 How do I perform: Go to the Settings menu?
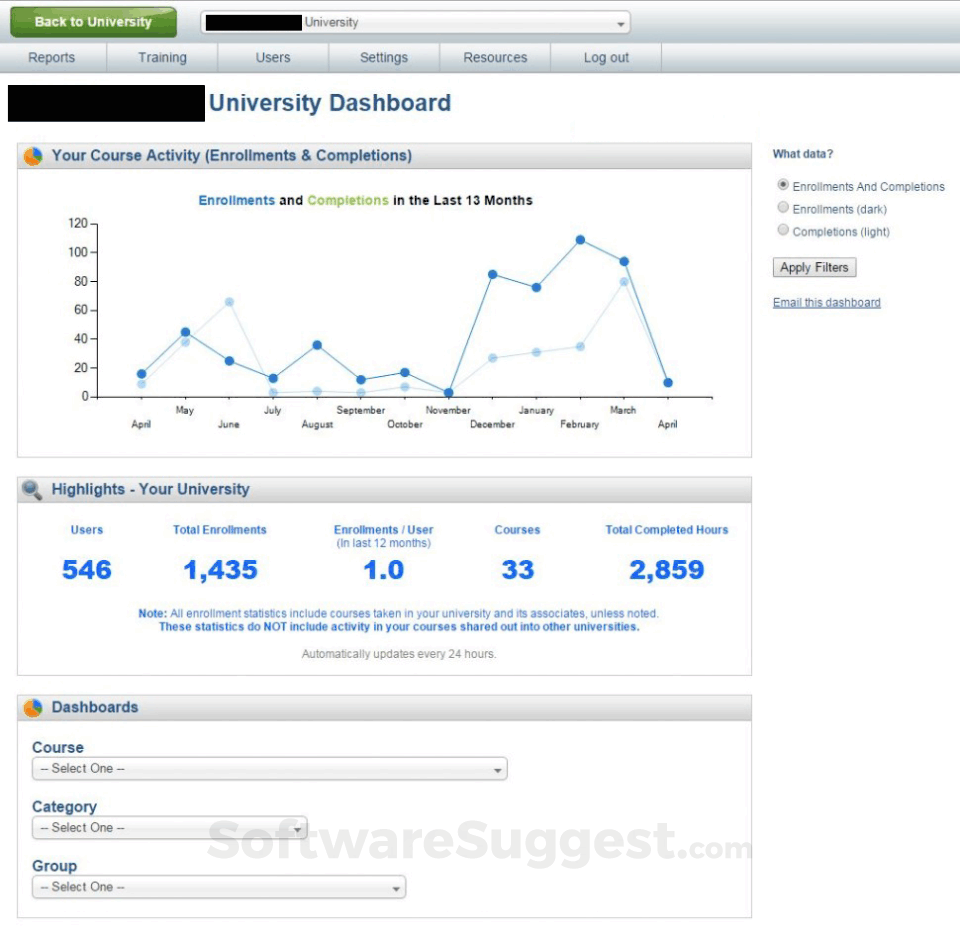(383, 57)
